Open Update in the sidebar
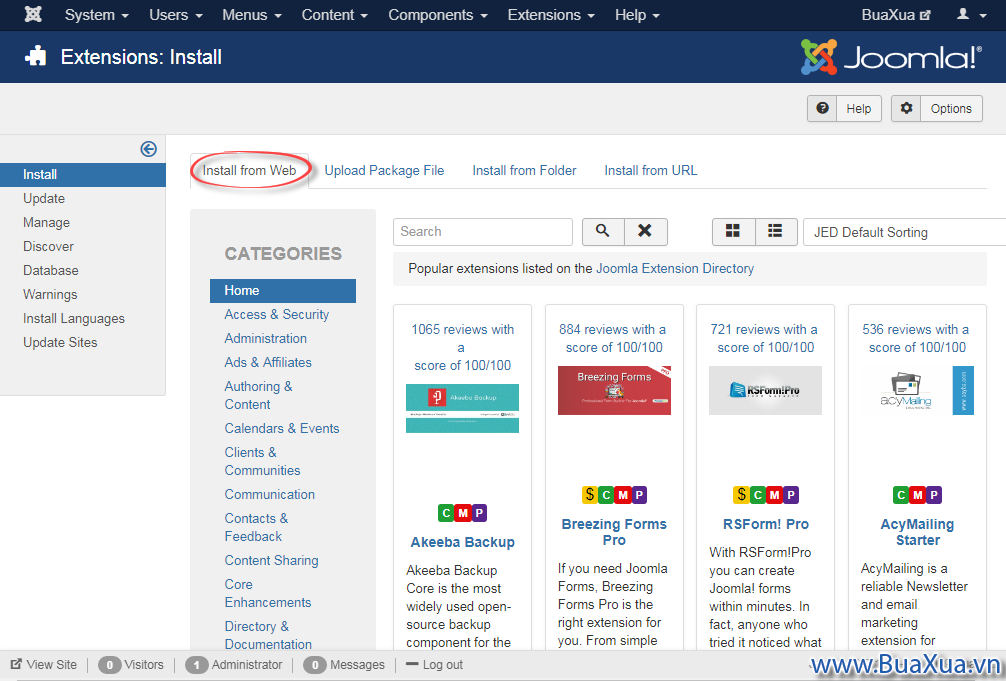The width and height of the screenshot is (1006, 681). [44, 198]
